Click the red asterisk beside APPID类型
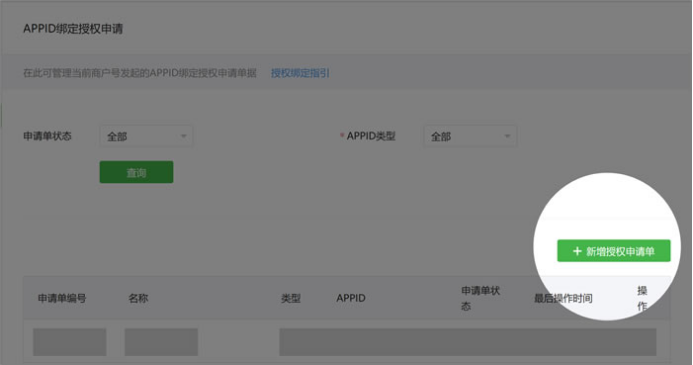 tap(342, 135)
